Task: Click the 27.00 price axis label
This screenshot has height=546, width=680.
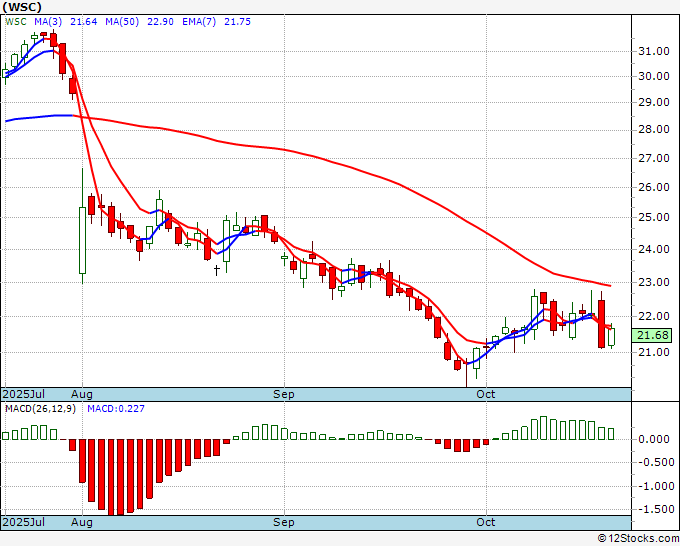Action: click(x=654, y=158)
